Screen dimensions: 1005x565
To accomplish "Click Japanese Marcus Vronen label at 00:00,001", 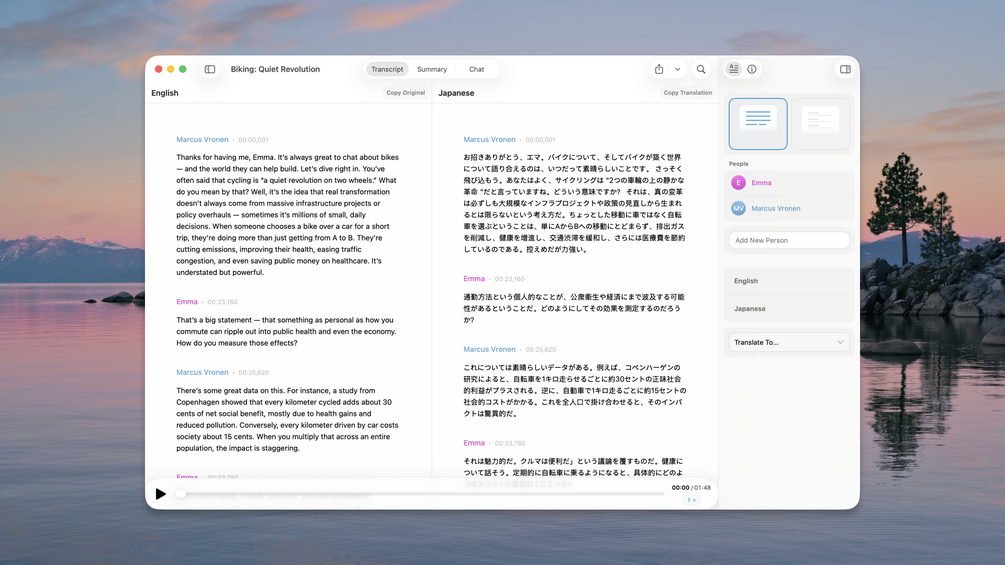I will point(489,140).
